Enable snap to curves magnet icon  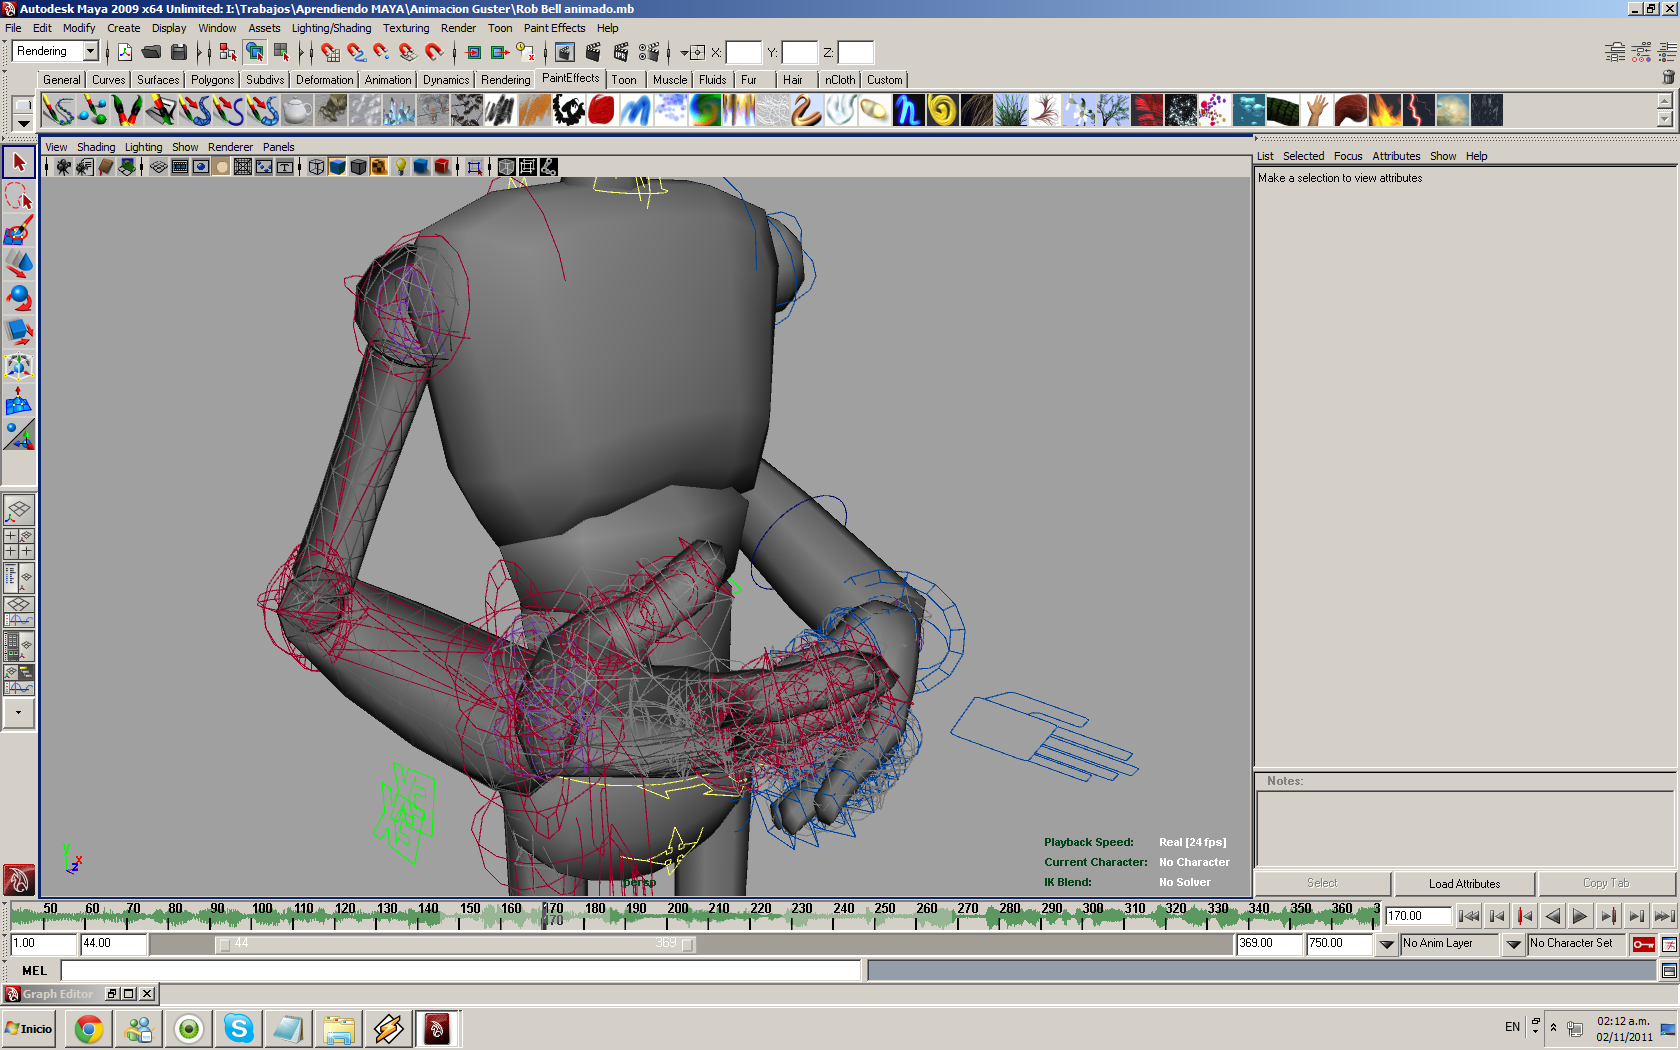357,52
